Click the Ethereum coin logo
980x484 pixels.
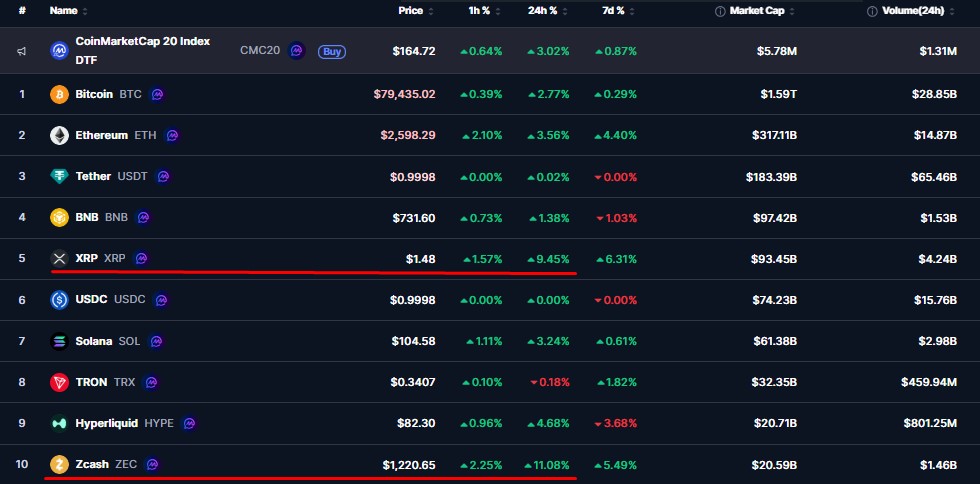click(x=59, y=136)
